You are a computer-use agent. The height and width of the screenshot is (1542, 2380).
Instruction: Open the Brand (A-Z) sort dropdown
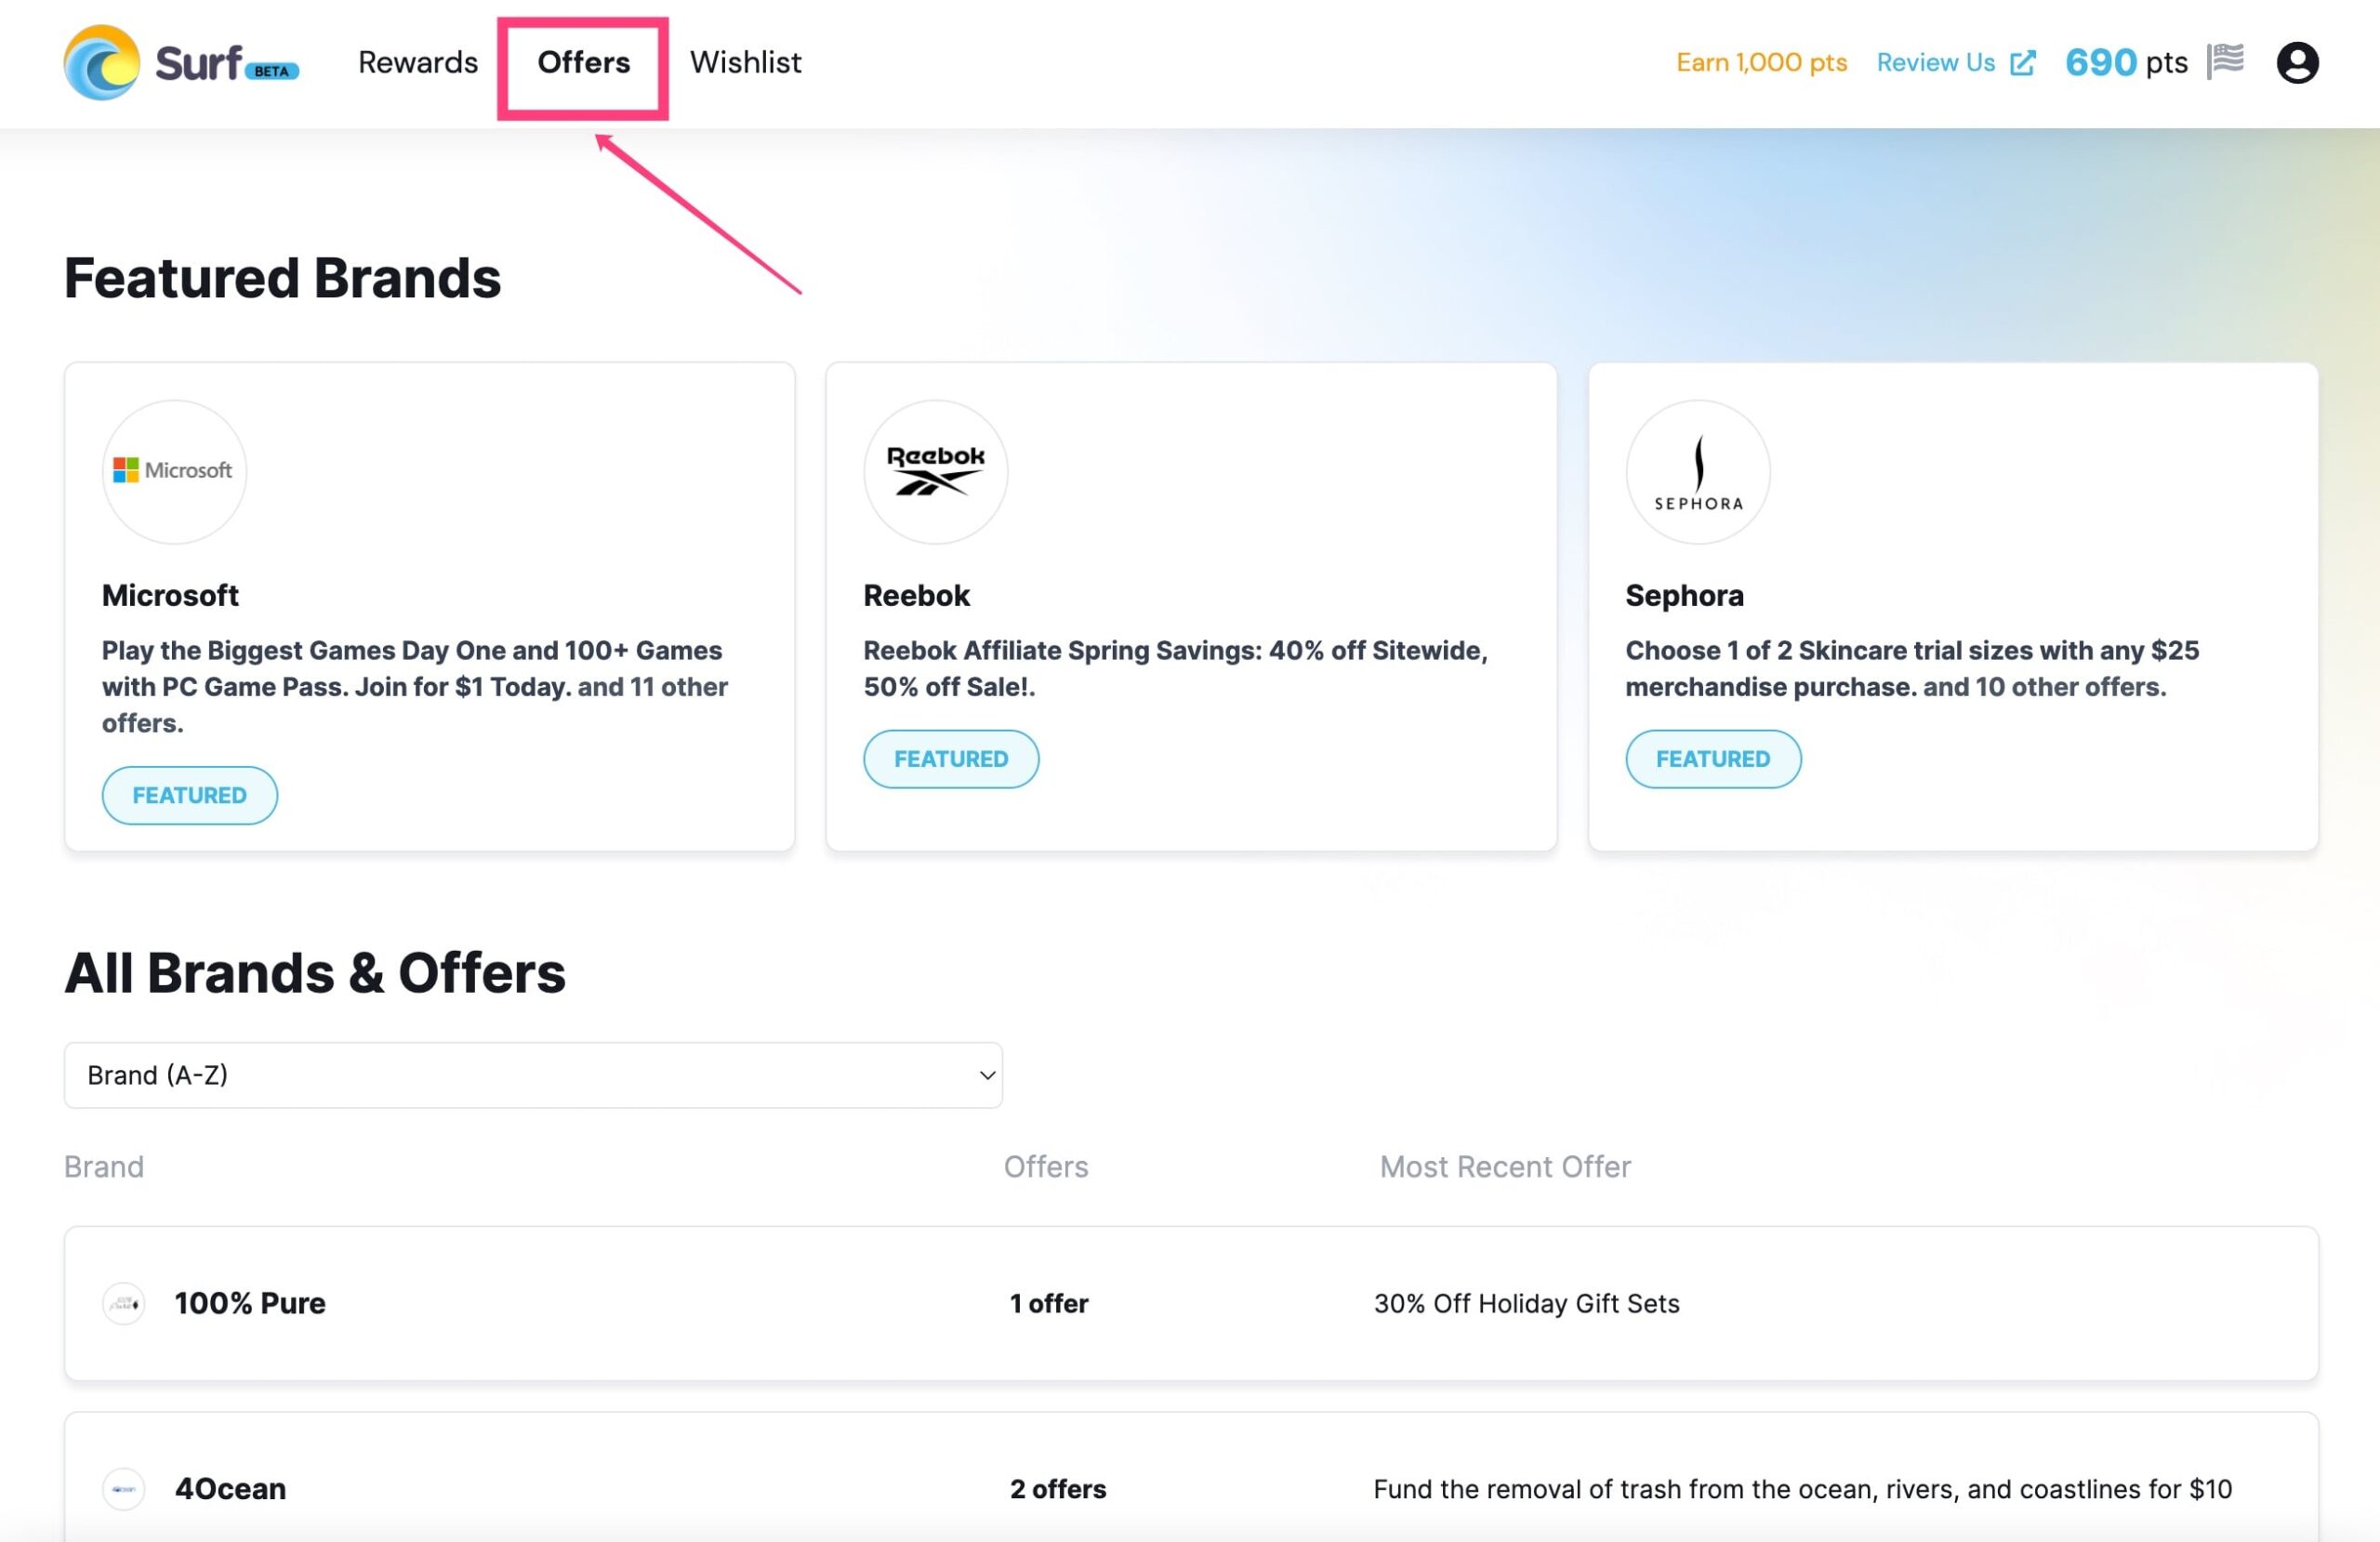pyautogui.click(x=533, y=1075)
